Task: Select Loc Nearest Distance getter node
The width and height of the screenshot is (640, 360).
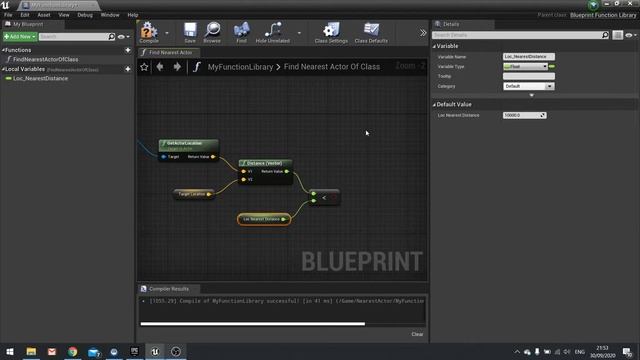Action: click(264, 219)
